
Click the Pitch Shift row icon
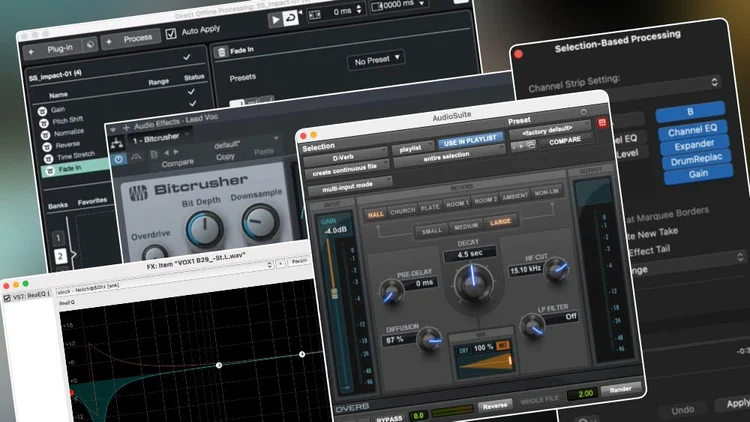pyautogui.click(x=44, y=123)
